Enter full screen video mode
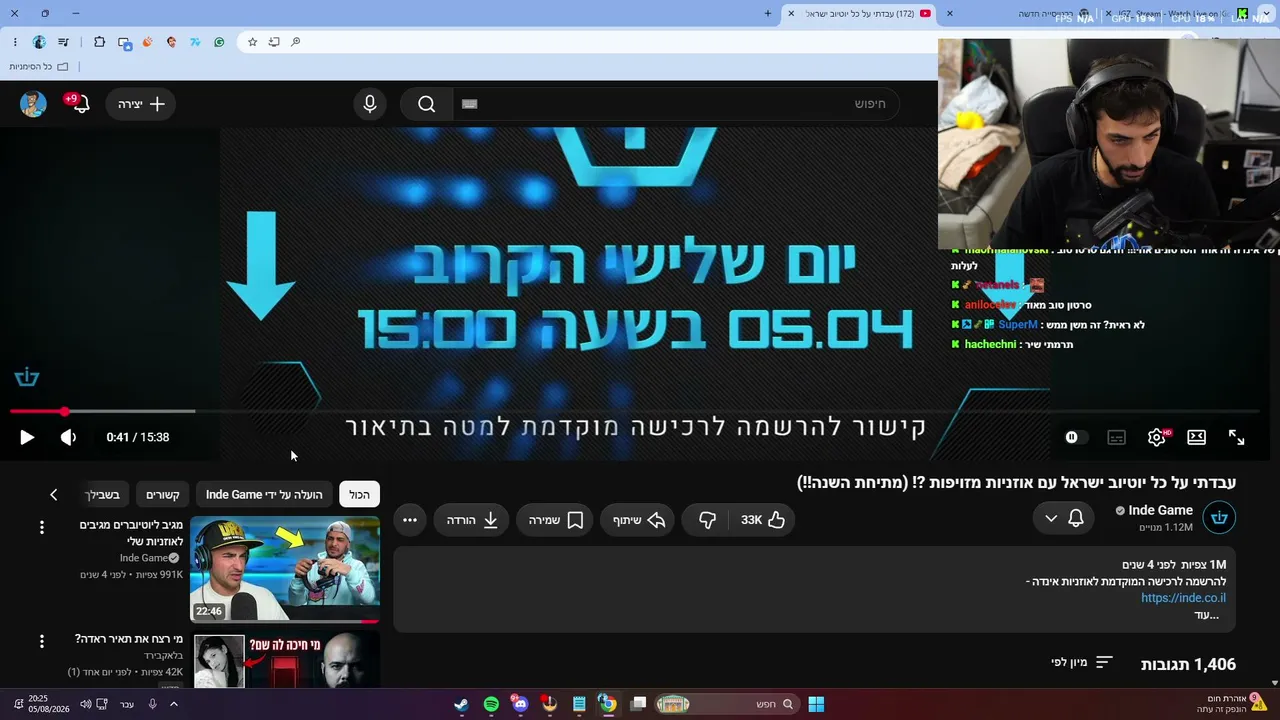The image size is (1280, 720). click(x=1237, y=437)
